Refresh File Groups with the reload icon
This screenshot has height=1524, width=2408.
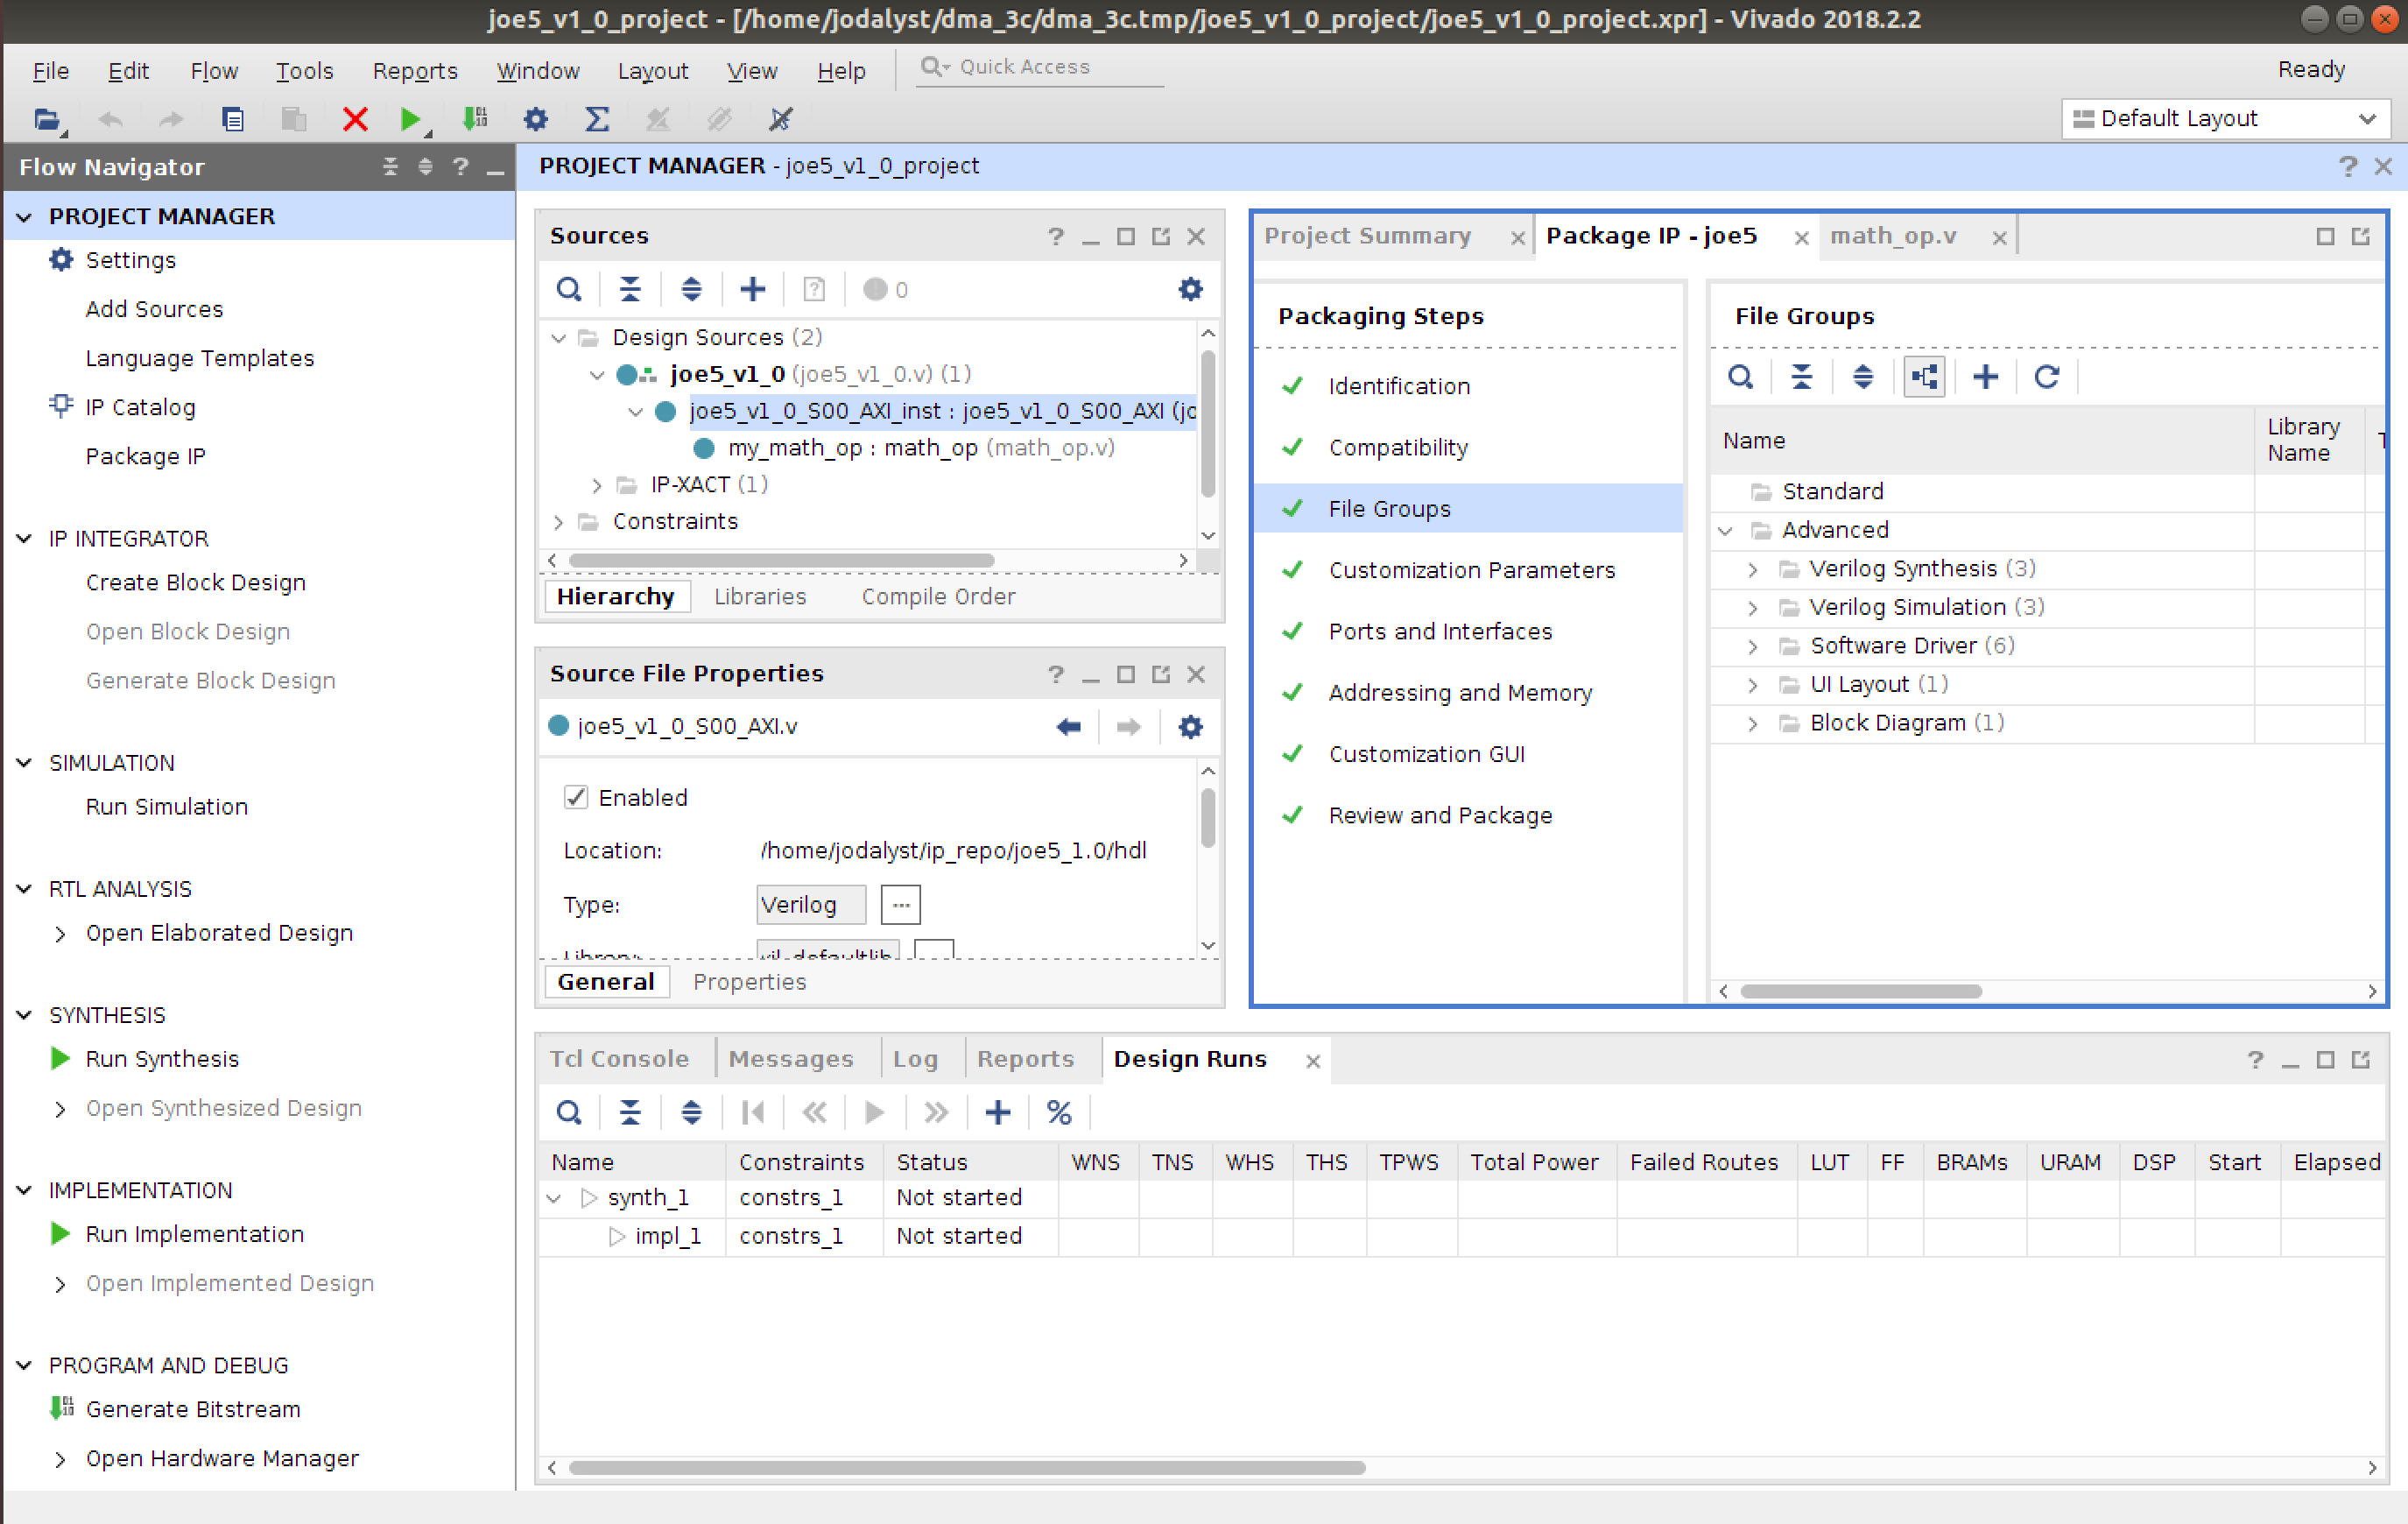(x=2047, y=377)
